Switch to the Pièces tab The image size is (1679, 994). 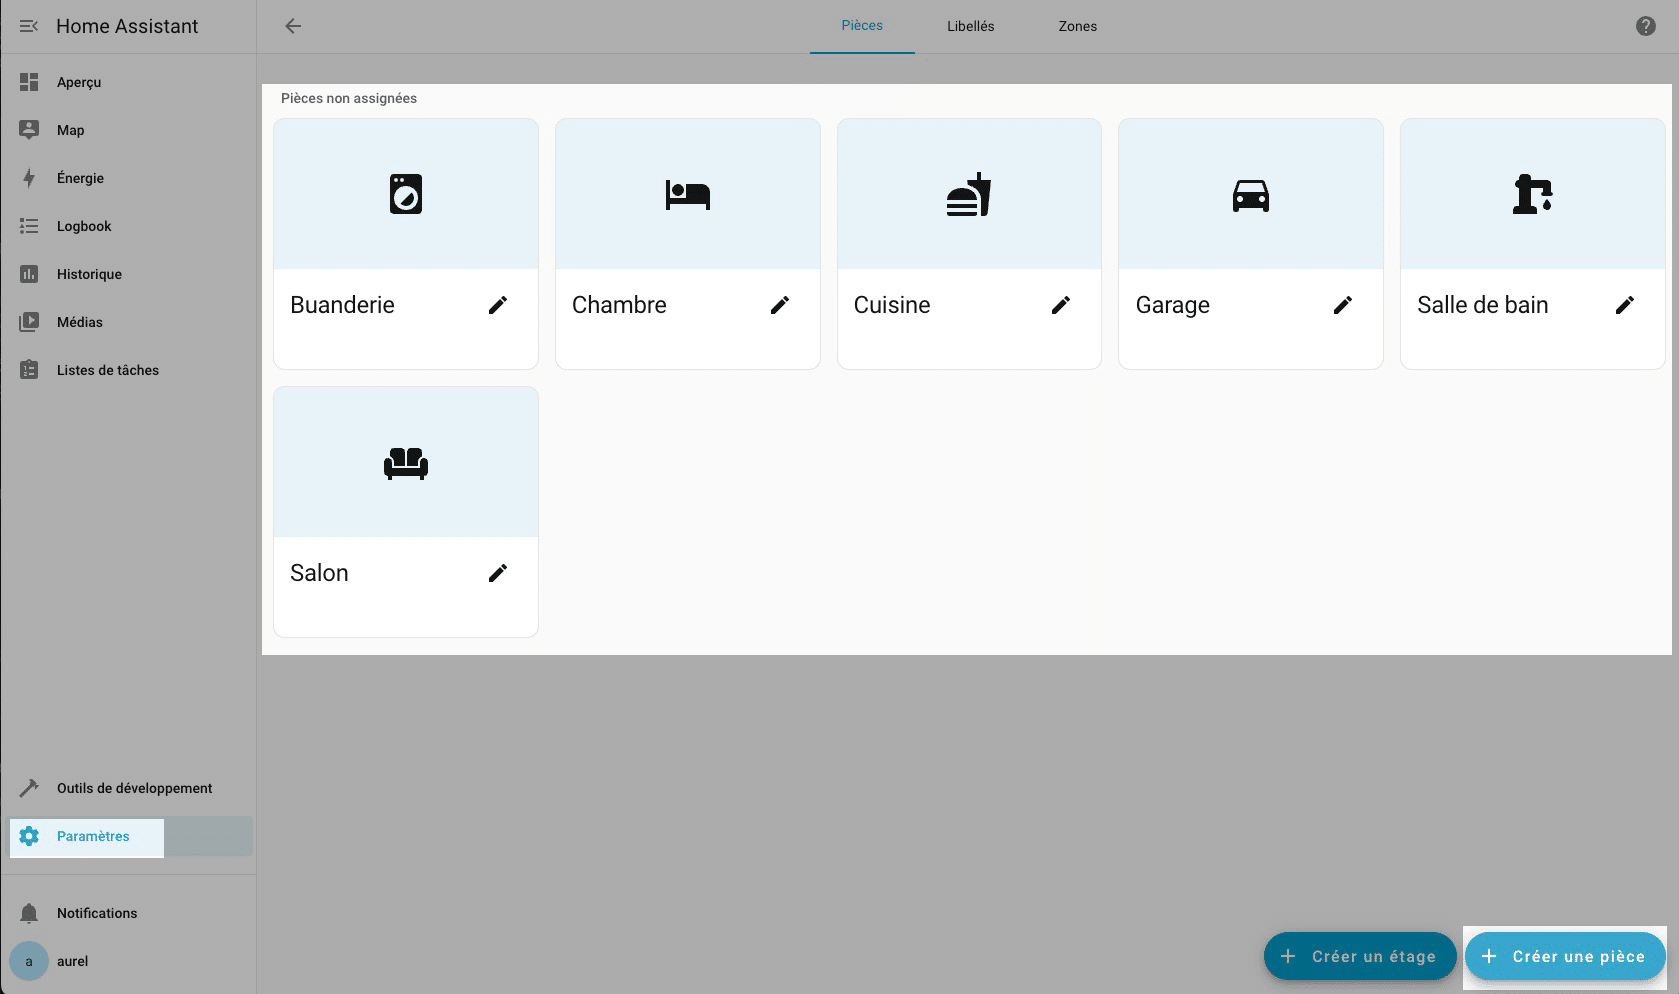point(862,26)
